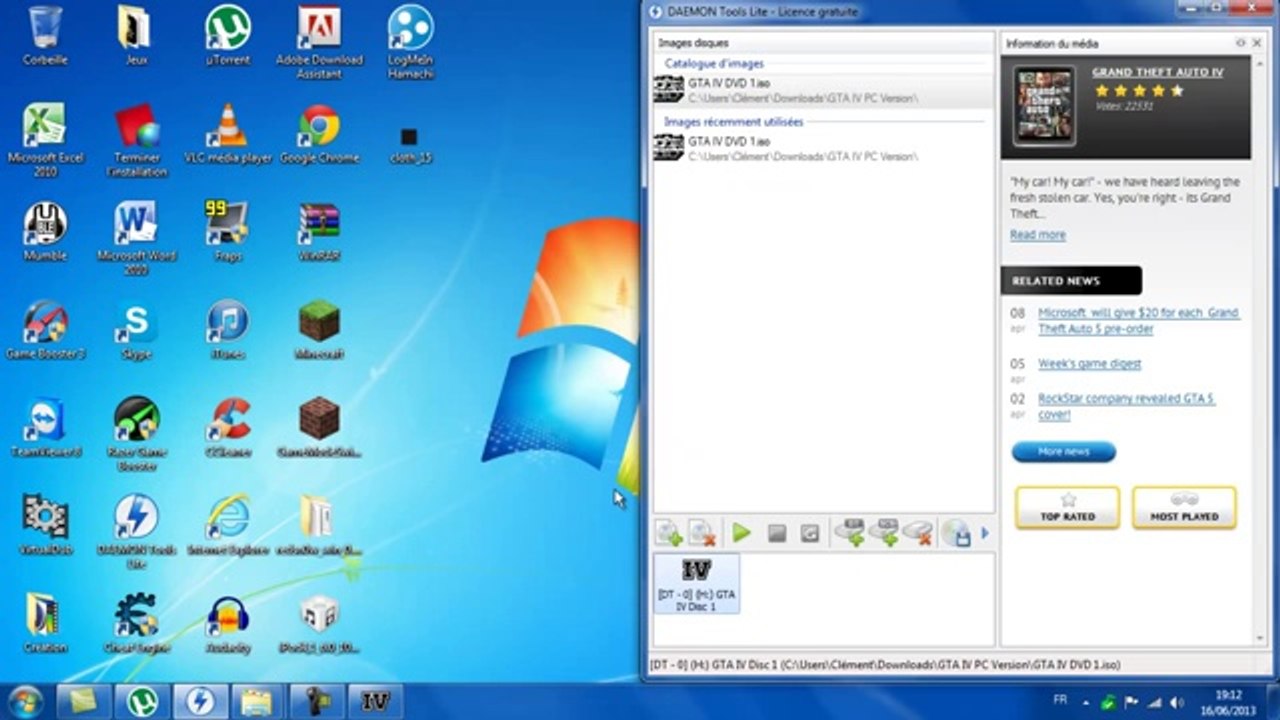Launch Mumble from the desktop
This screenshot has height=720, width=1280.
(x=45, y=231)
